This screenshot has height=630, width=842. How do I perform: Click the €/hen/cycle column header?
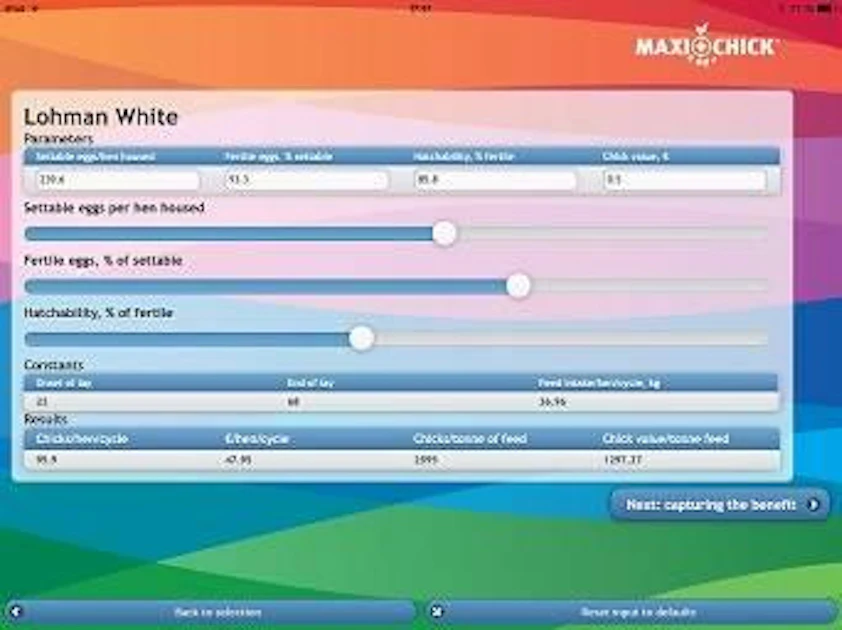coord(257,439)
